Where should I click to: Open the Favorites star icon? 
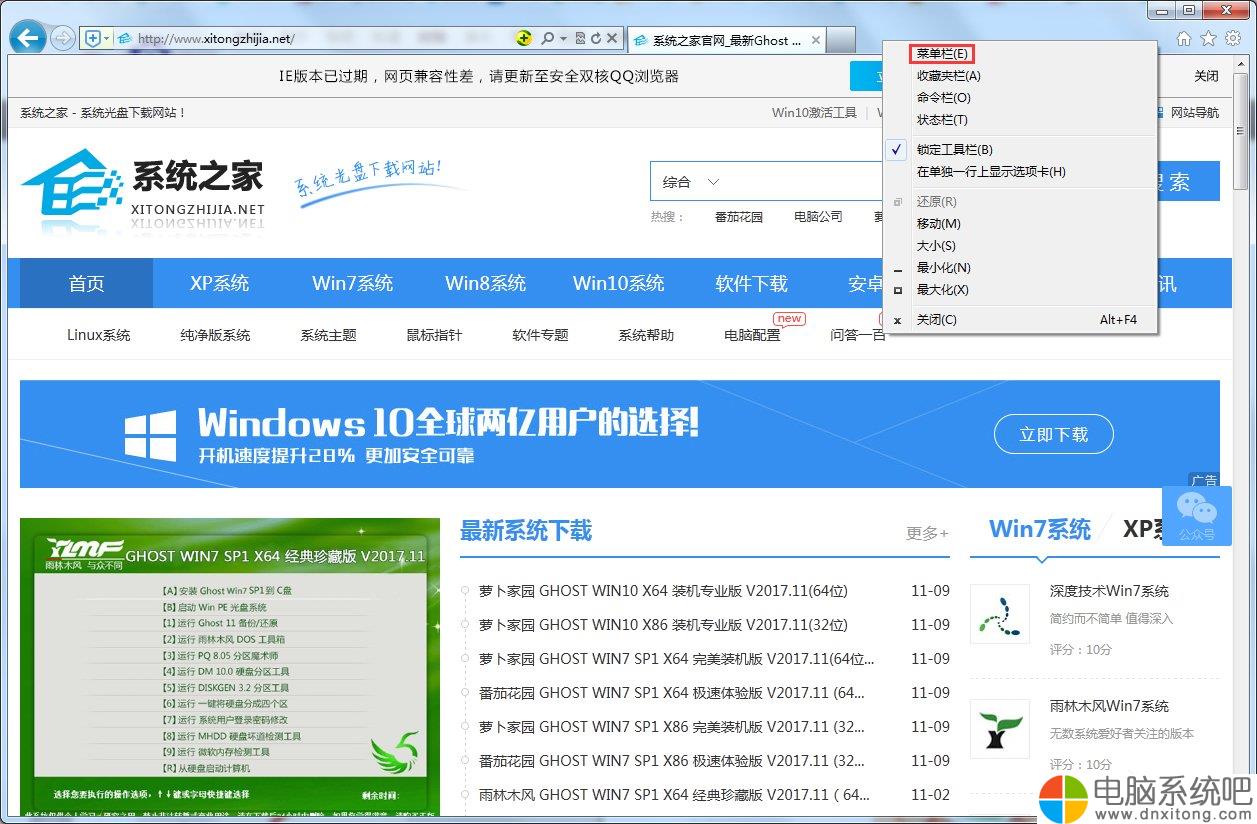click(x=1208, y=39)
